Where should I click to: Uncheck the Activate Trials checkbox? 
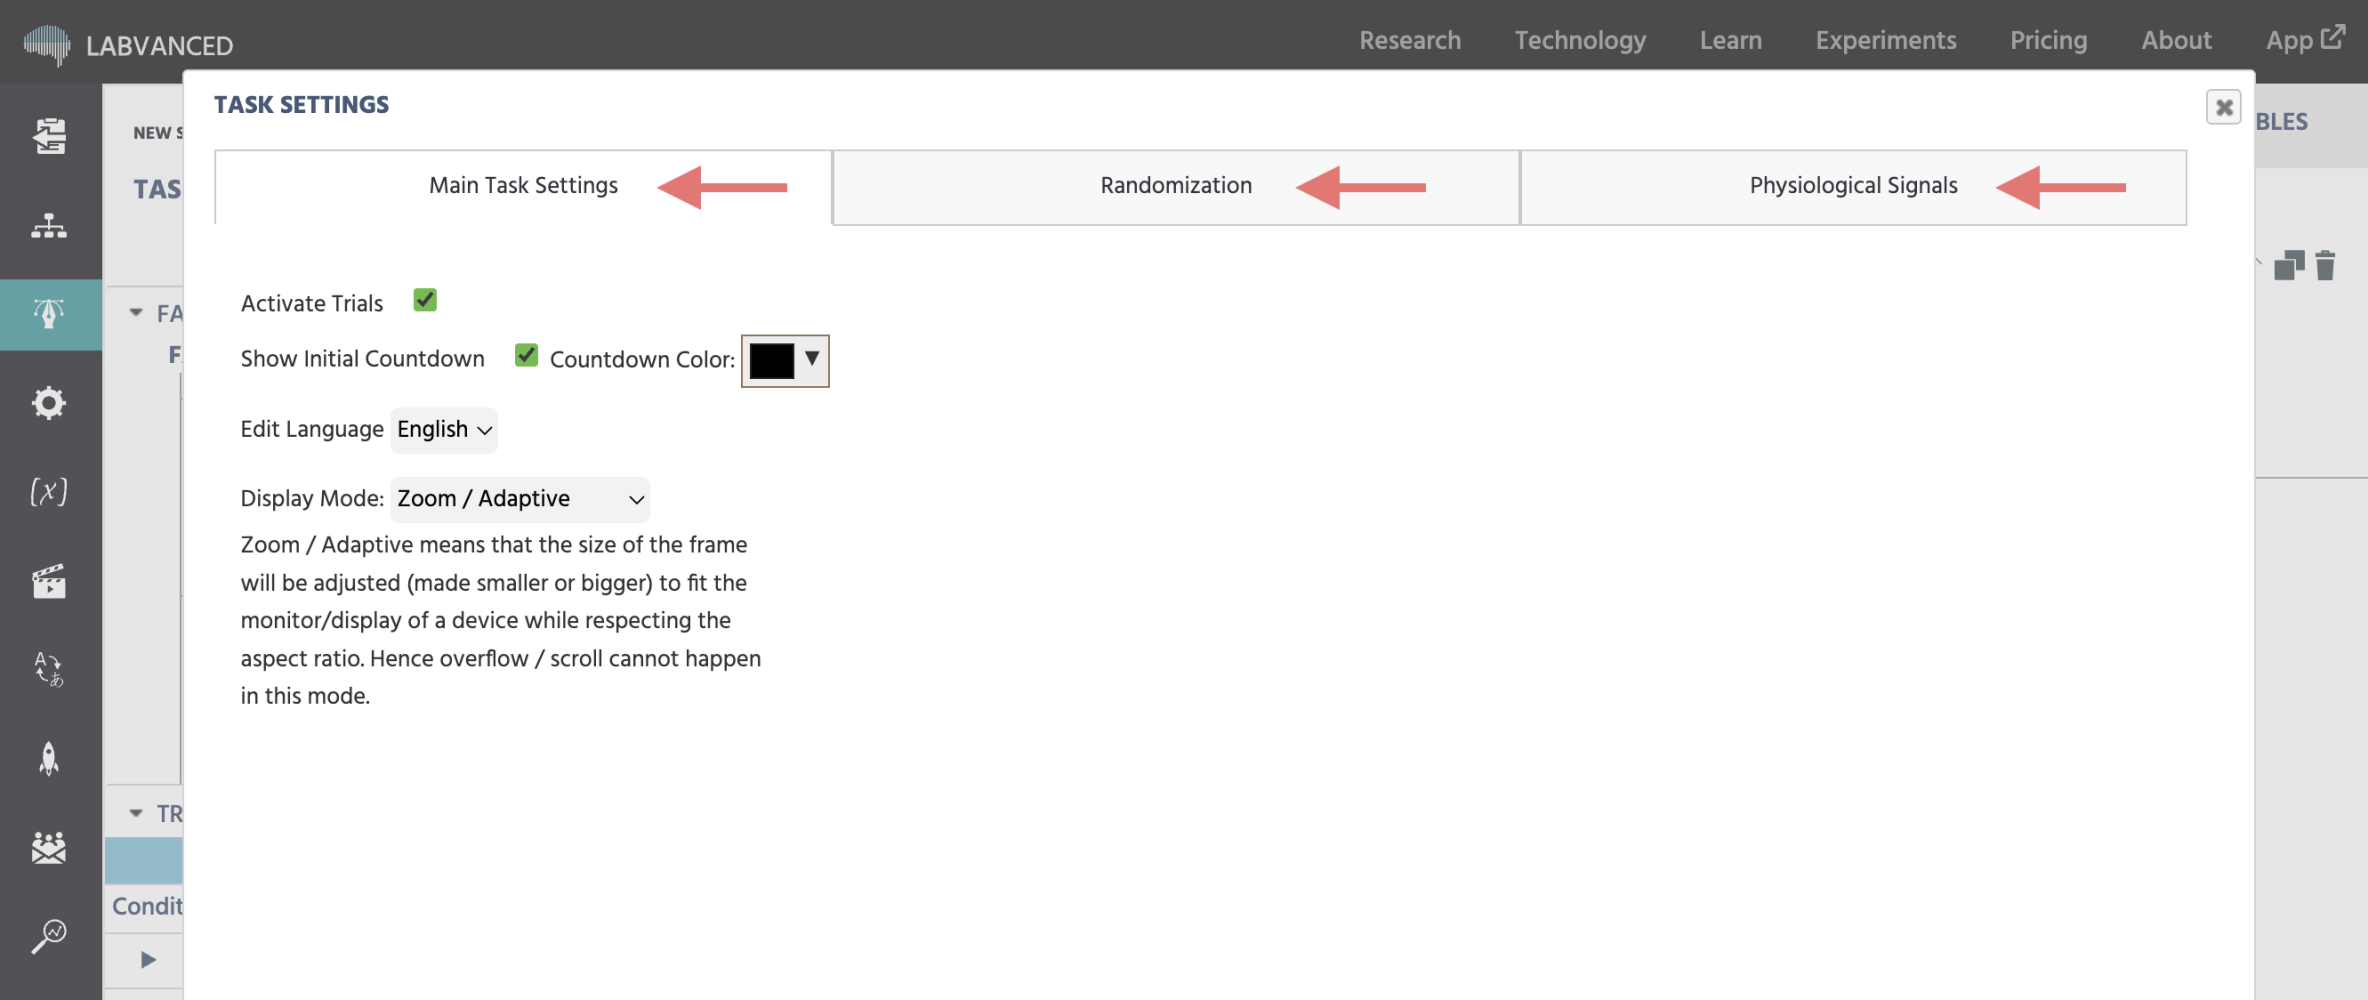tap(424, 300)
